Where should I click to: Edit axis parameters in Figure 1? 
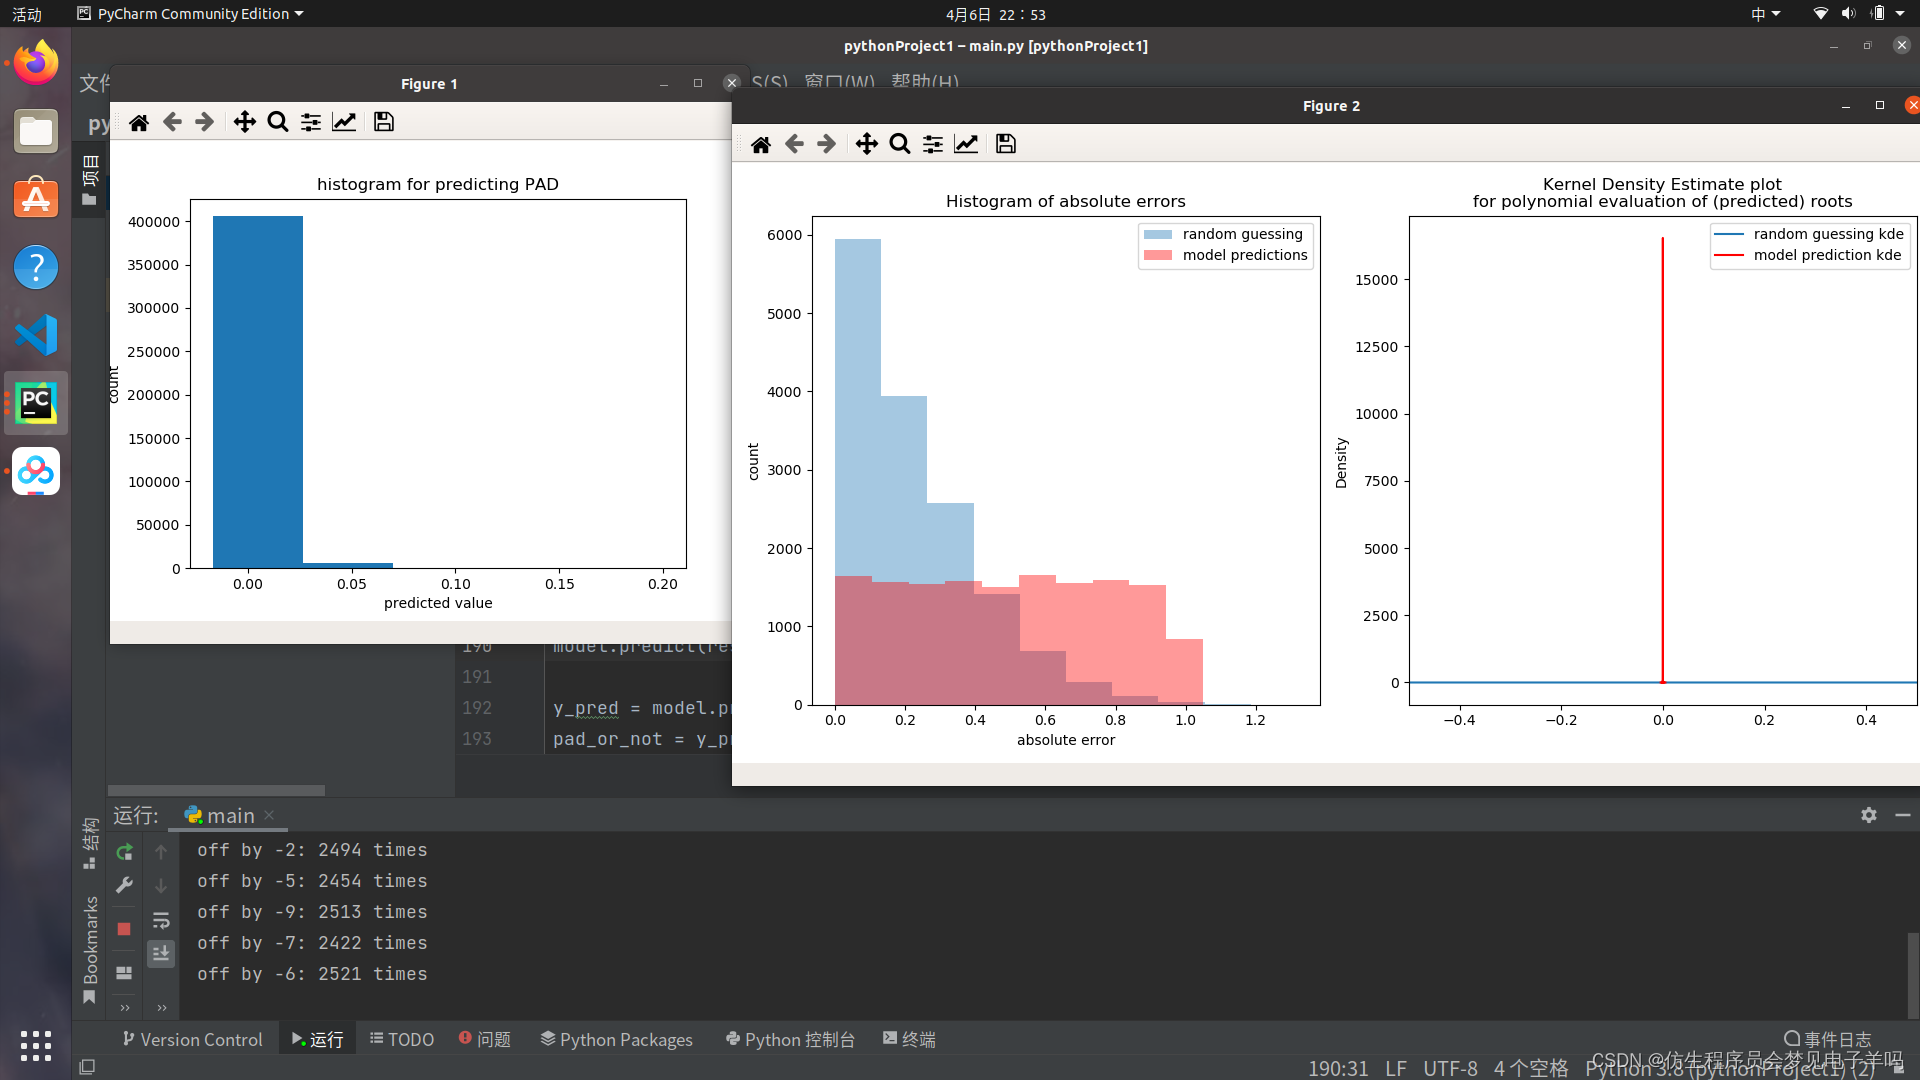point(344,122)
